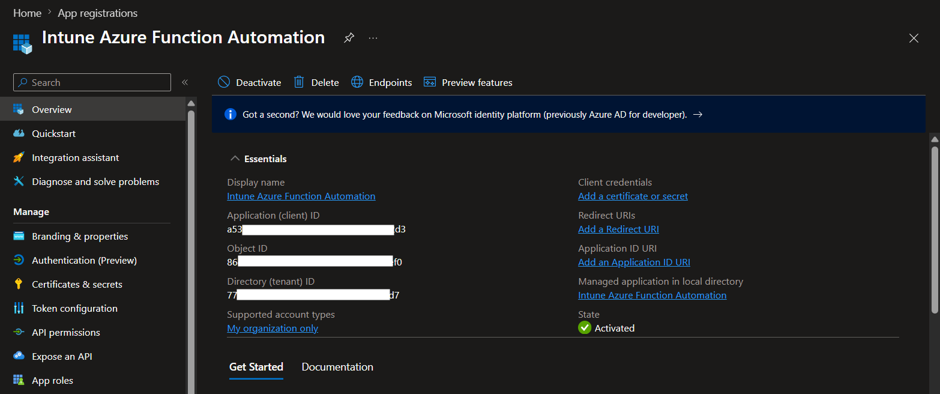Viewport: 940px width, 394px height.
Task: Click the sidebar Search box
Action: [92, 82]
